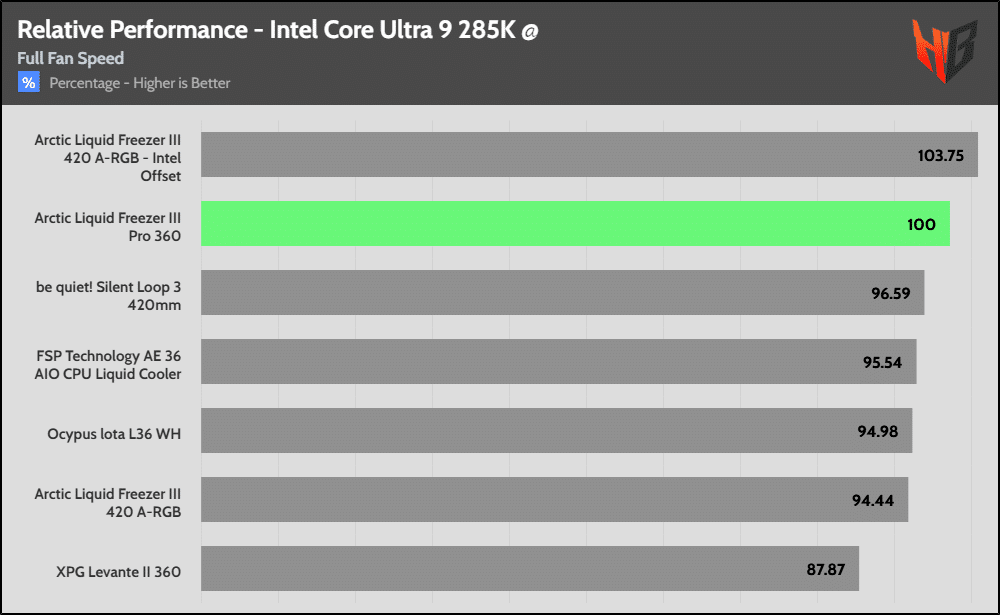
Task: Click the 'Percentage - Higher is Better' legend text
Action: click(x=140, y=83)
